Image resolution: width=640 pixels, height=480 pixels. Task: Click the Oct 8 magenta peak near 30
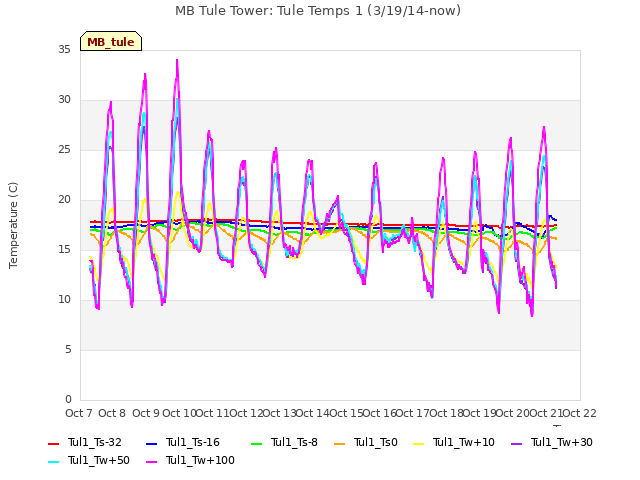(x=111, y=102)
